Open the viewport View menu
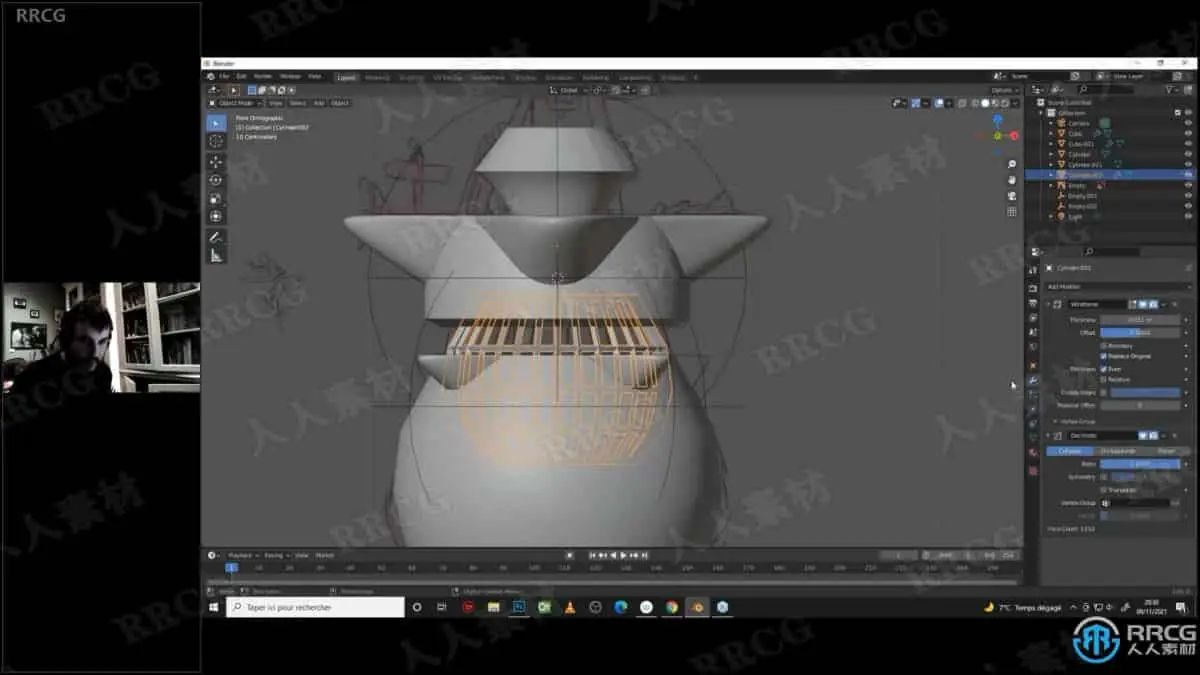 275,103
